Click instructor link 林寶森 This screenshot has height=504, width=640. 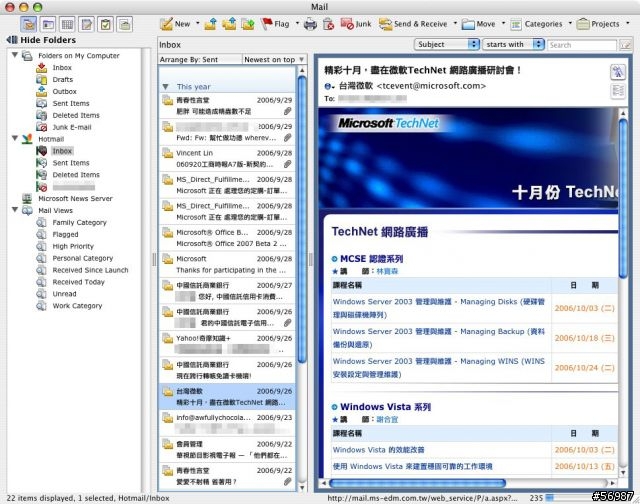(x=387, y=271)
